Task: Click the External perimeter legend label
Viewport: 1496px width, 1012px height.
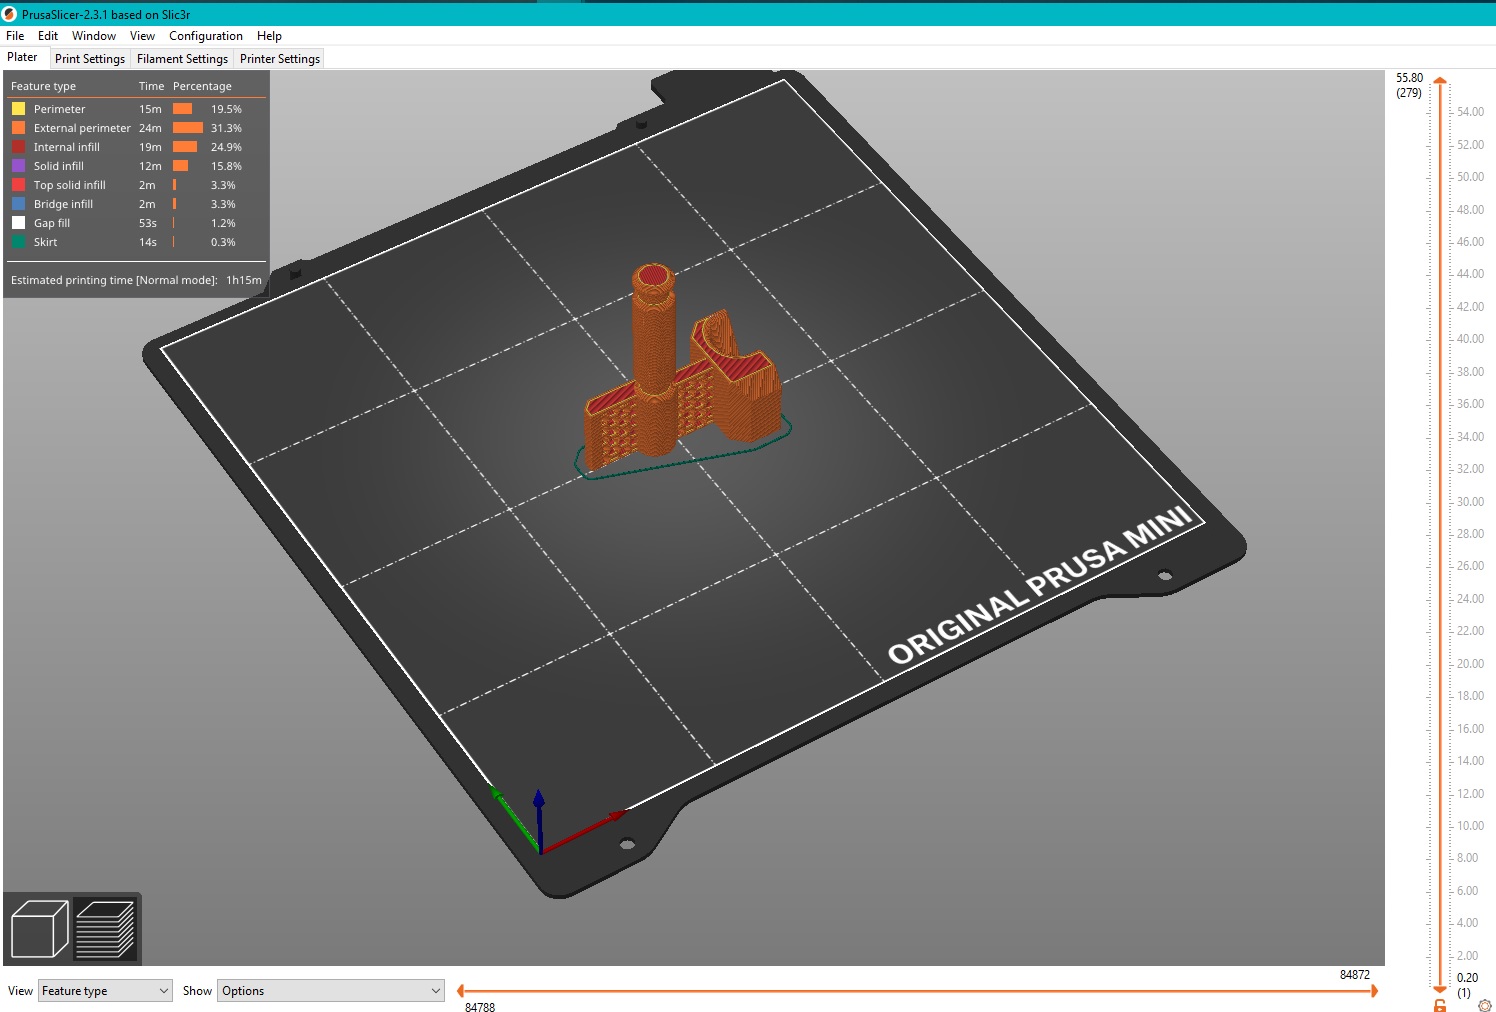Action: 82,128
